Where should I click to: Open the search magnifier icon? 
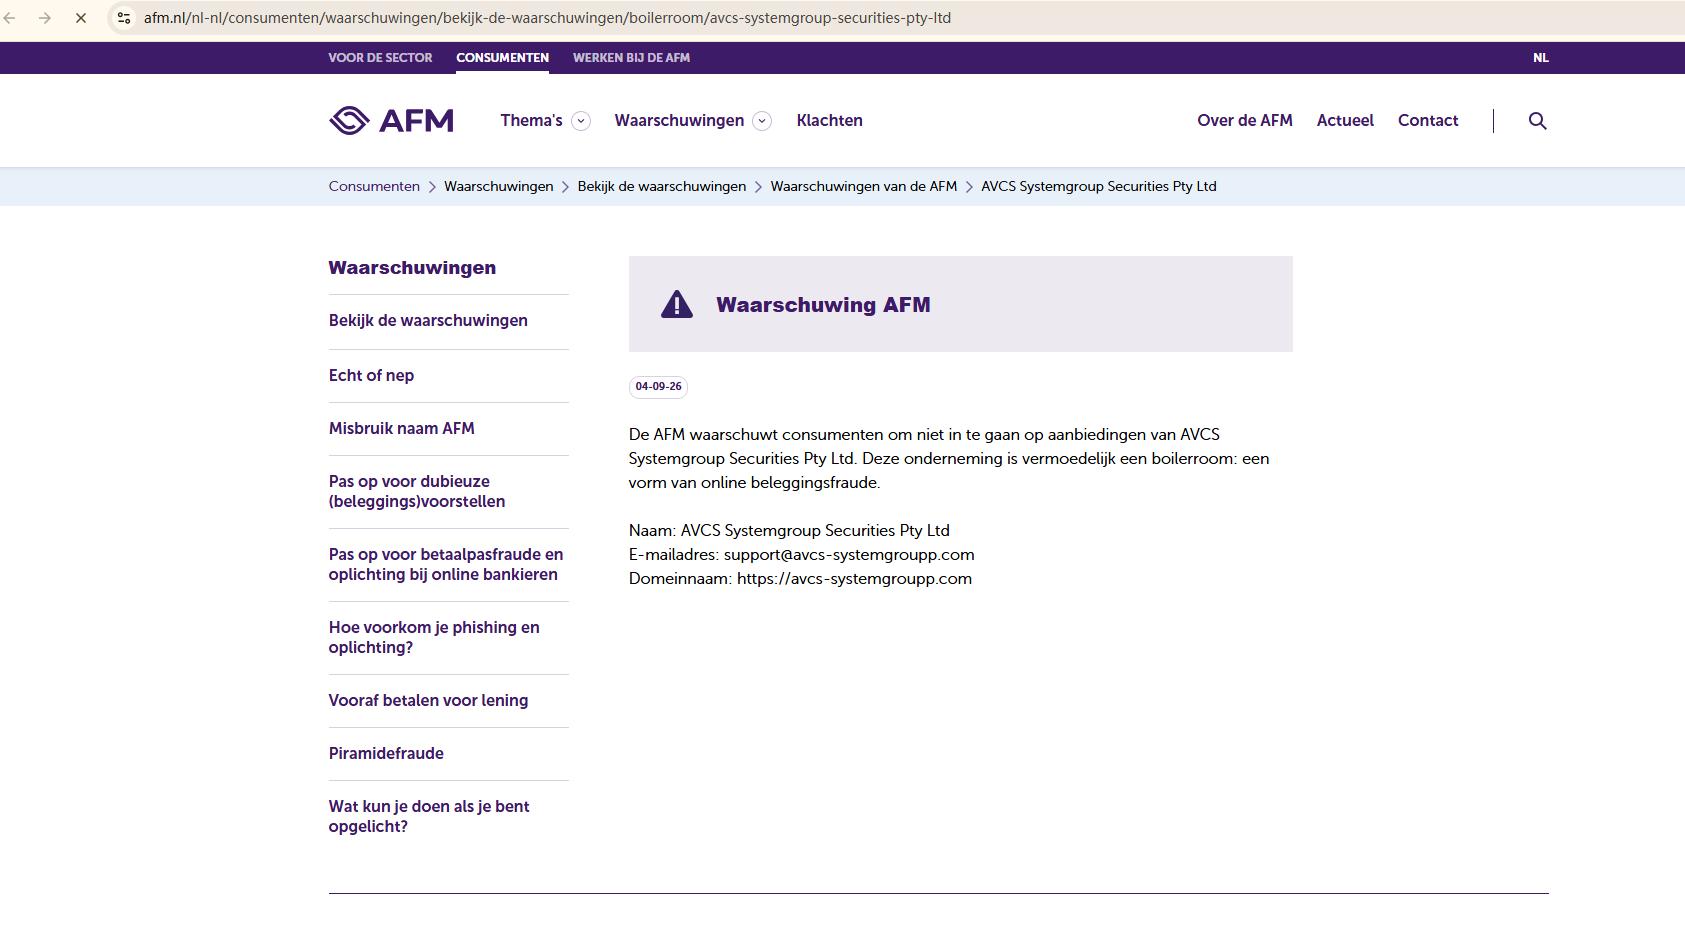coord(1538,121)
